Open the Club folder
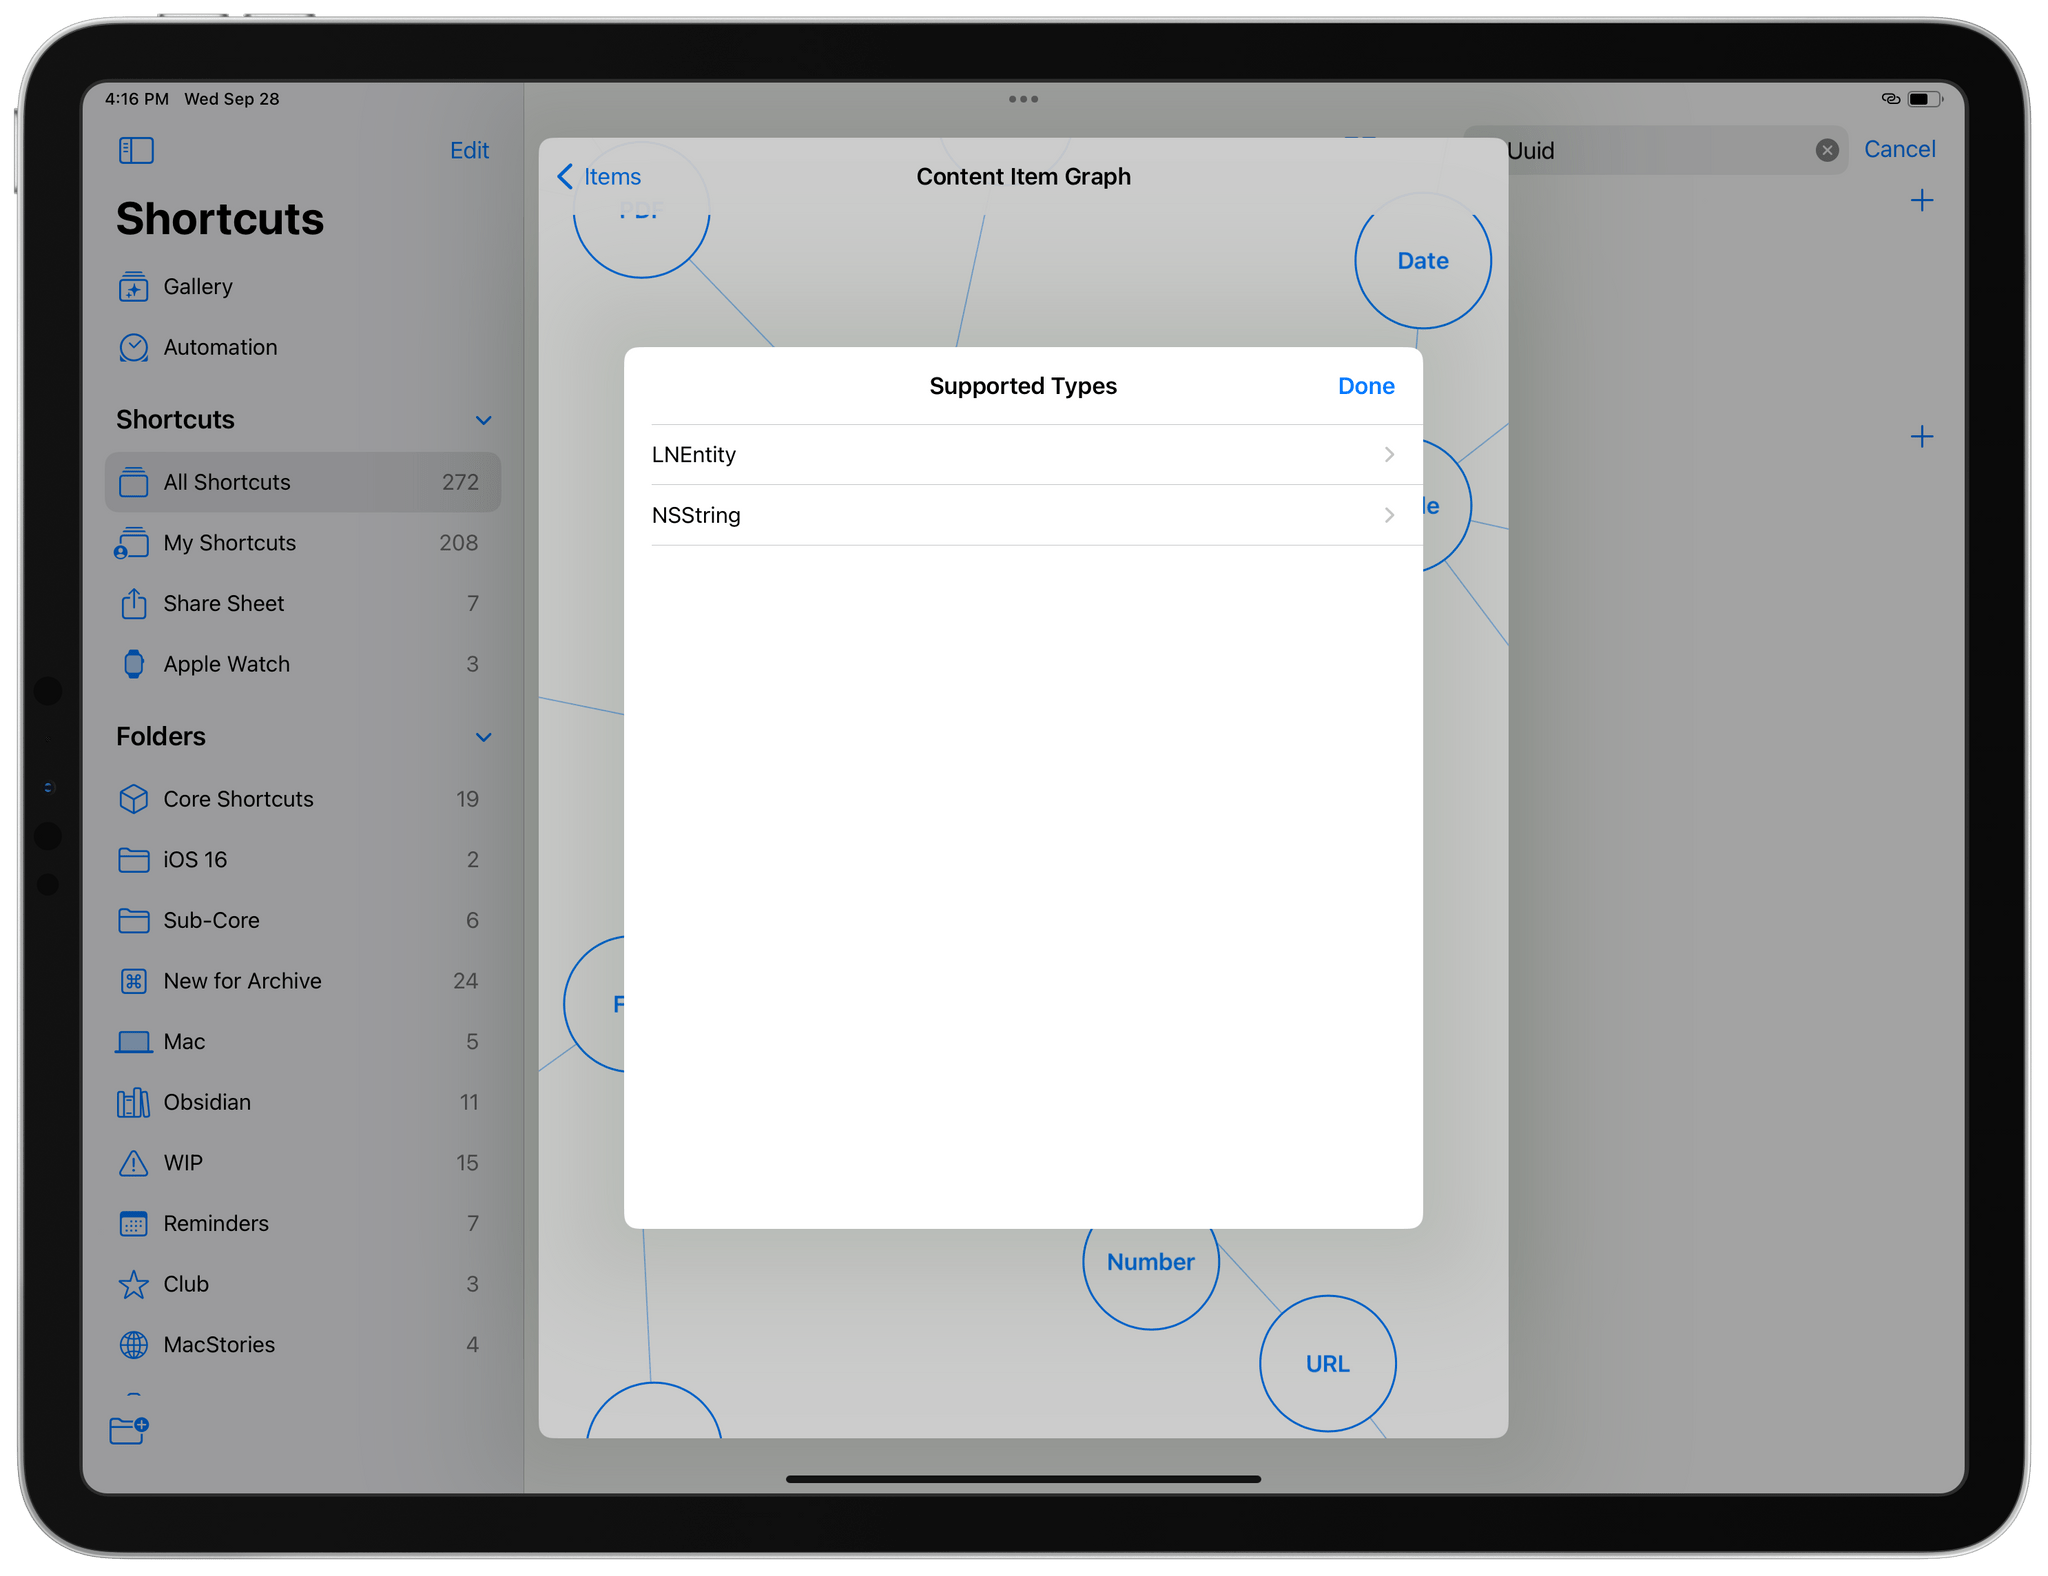 [302, 1284]
